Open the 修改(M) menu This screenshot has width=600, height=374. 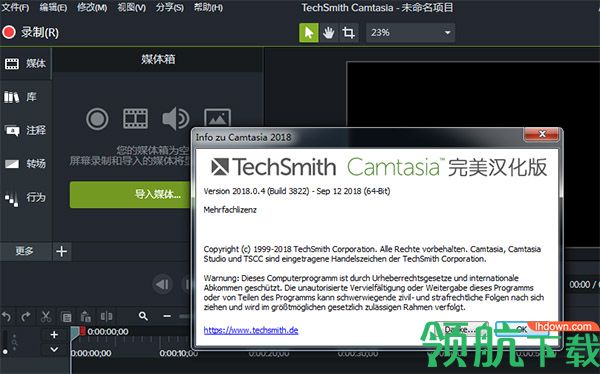pyautogui.click(x=92, y=7)
